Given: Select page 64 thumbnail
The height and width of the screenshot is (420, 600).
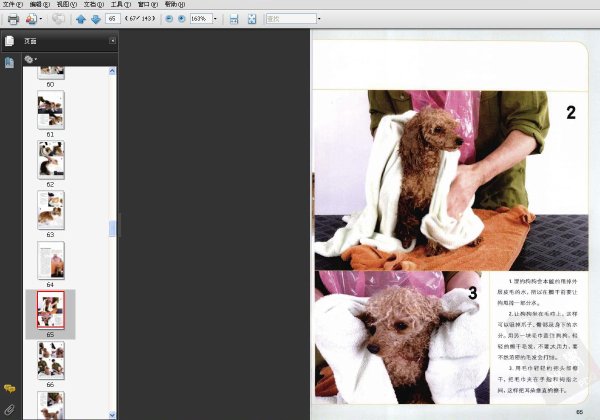Looking at the screenshot, I should pyautogui.click(x=51, y=260).
